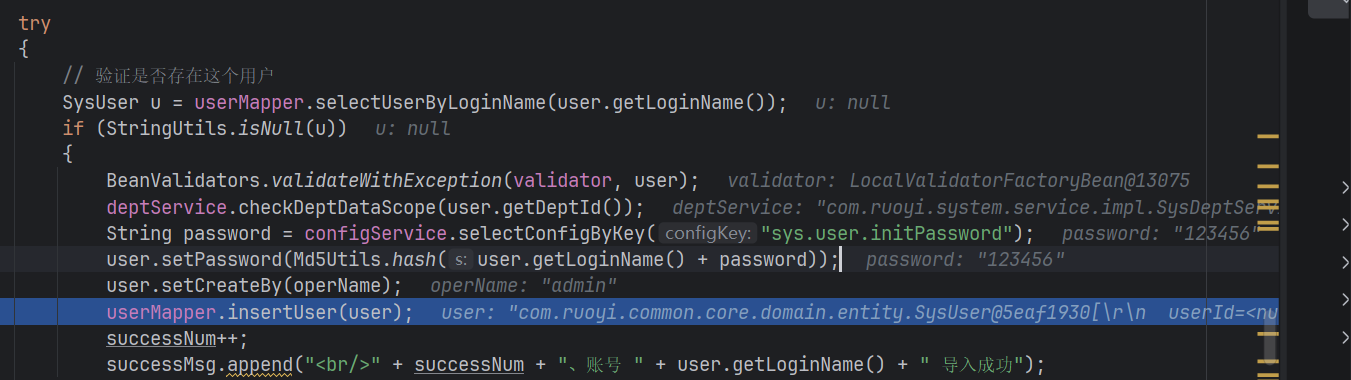This screenshot has height=380, width=1351.
Task: Click the 'configKey:' parameter inlay hint
Action: pos(708,233)
